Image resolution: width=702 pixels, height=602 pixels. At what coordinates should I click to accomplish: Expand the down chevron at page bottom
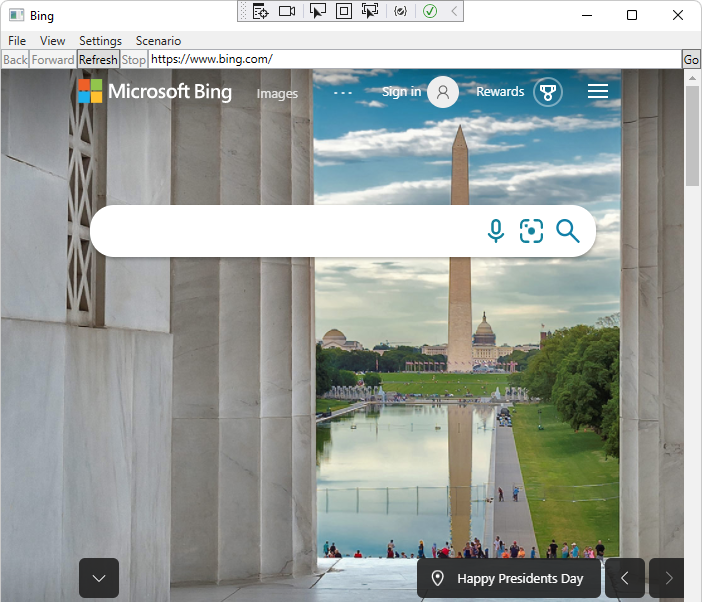pyautogui.click(x=99, y=578)
